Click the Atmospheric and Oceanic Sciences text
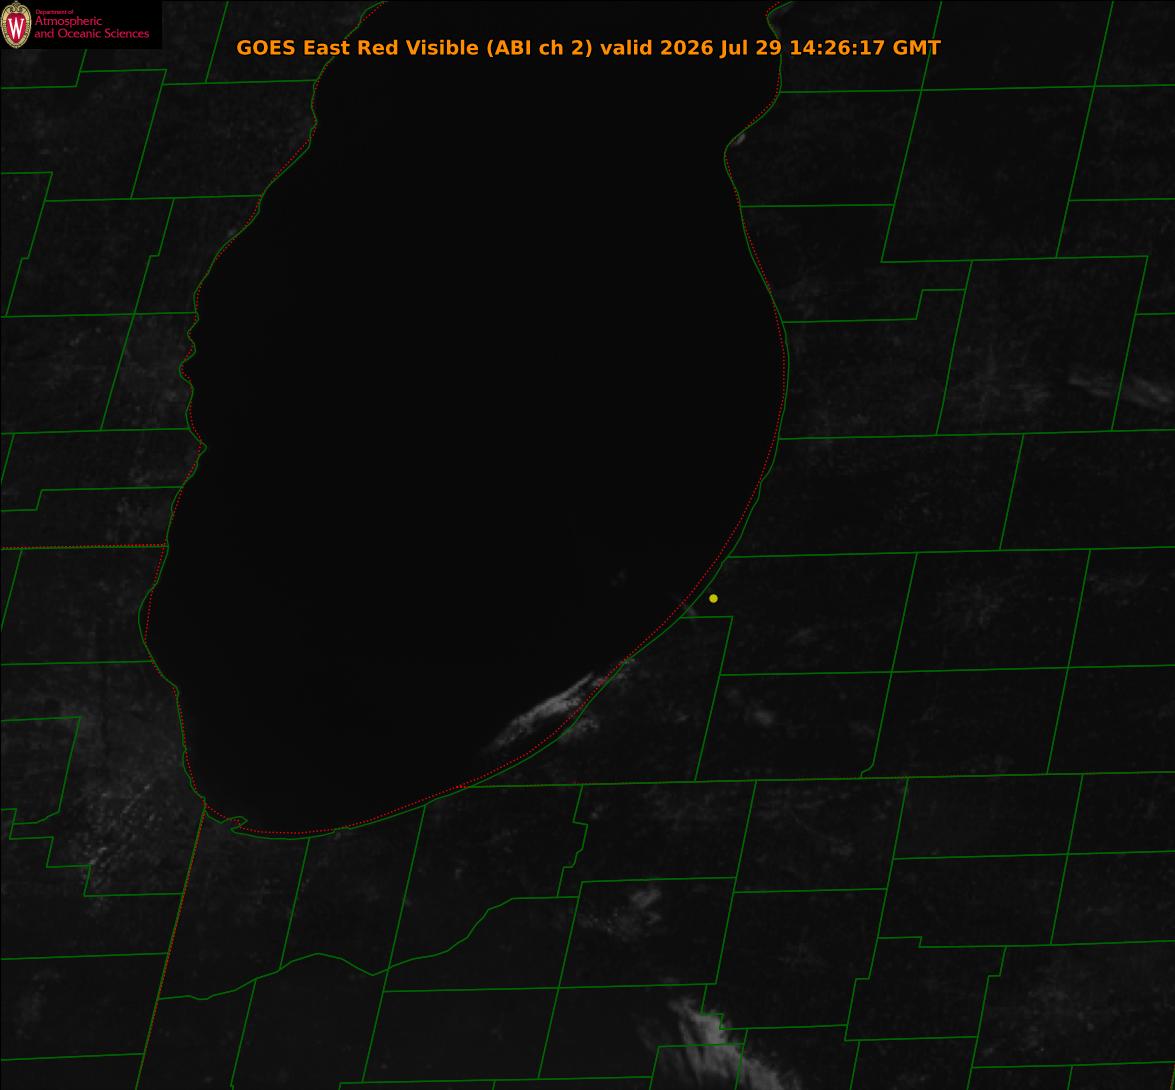The width and height of the screenshot is (1175, 1090). (91, 27)
